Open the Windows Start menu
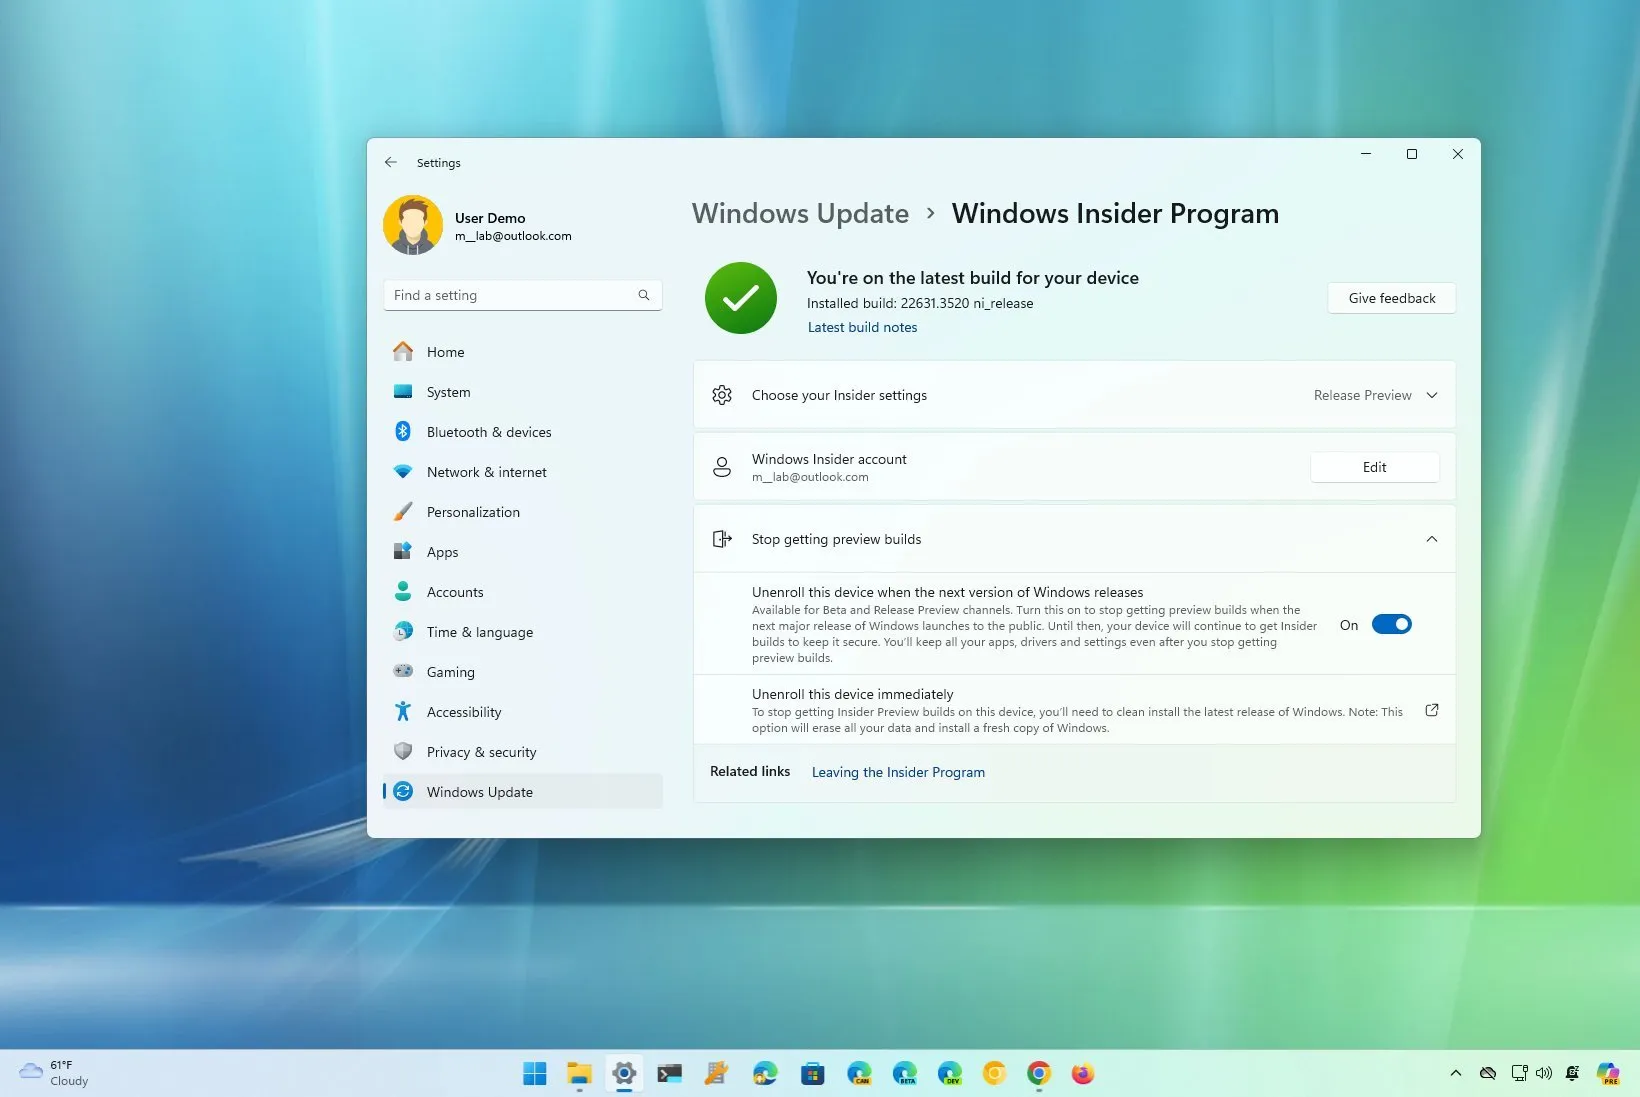Screen dimensions: 1640x1097 pos(535,1073)
